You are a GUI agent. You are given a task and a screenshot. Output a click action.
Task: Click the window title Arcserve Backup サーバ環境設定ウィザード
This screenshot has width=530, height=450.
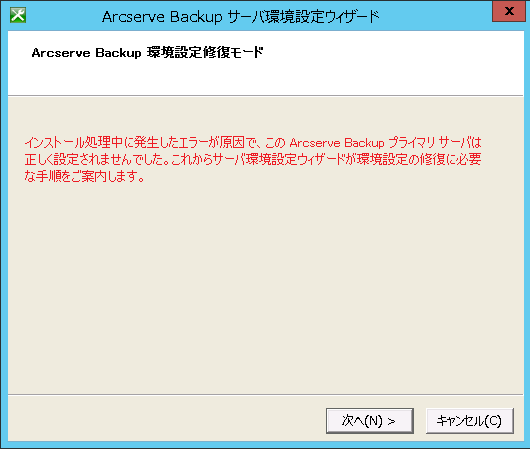point(241,17)
